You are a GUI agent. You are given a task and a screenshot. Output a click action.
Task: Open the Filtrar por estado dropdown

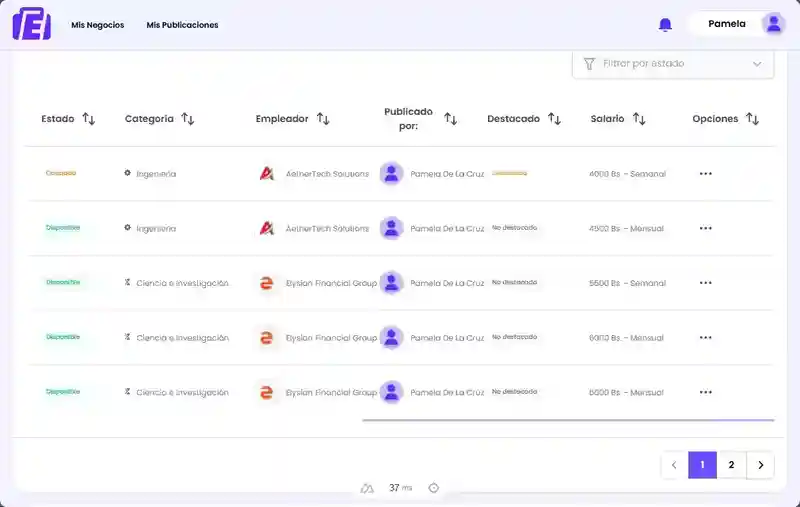pyautogui.click(x=672, y=64)
